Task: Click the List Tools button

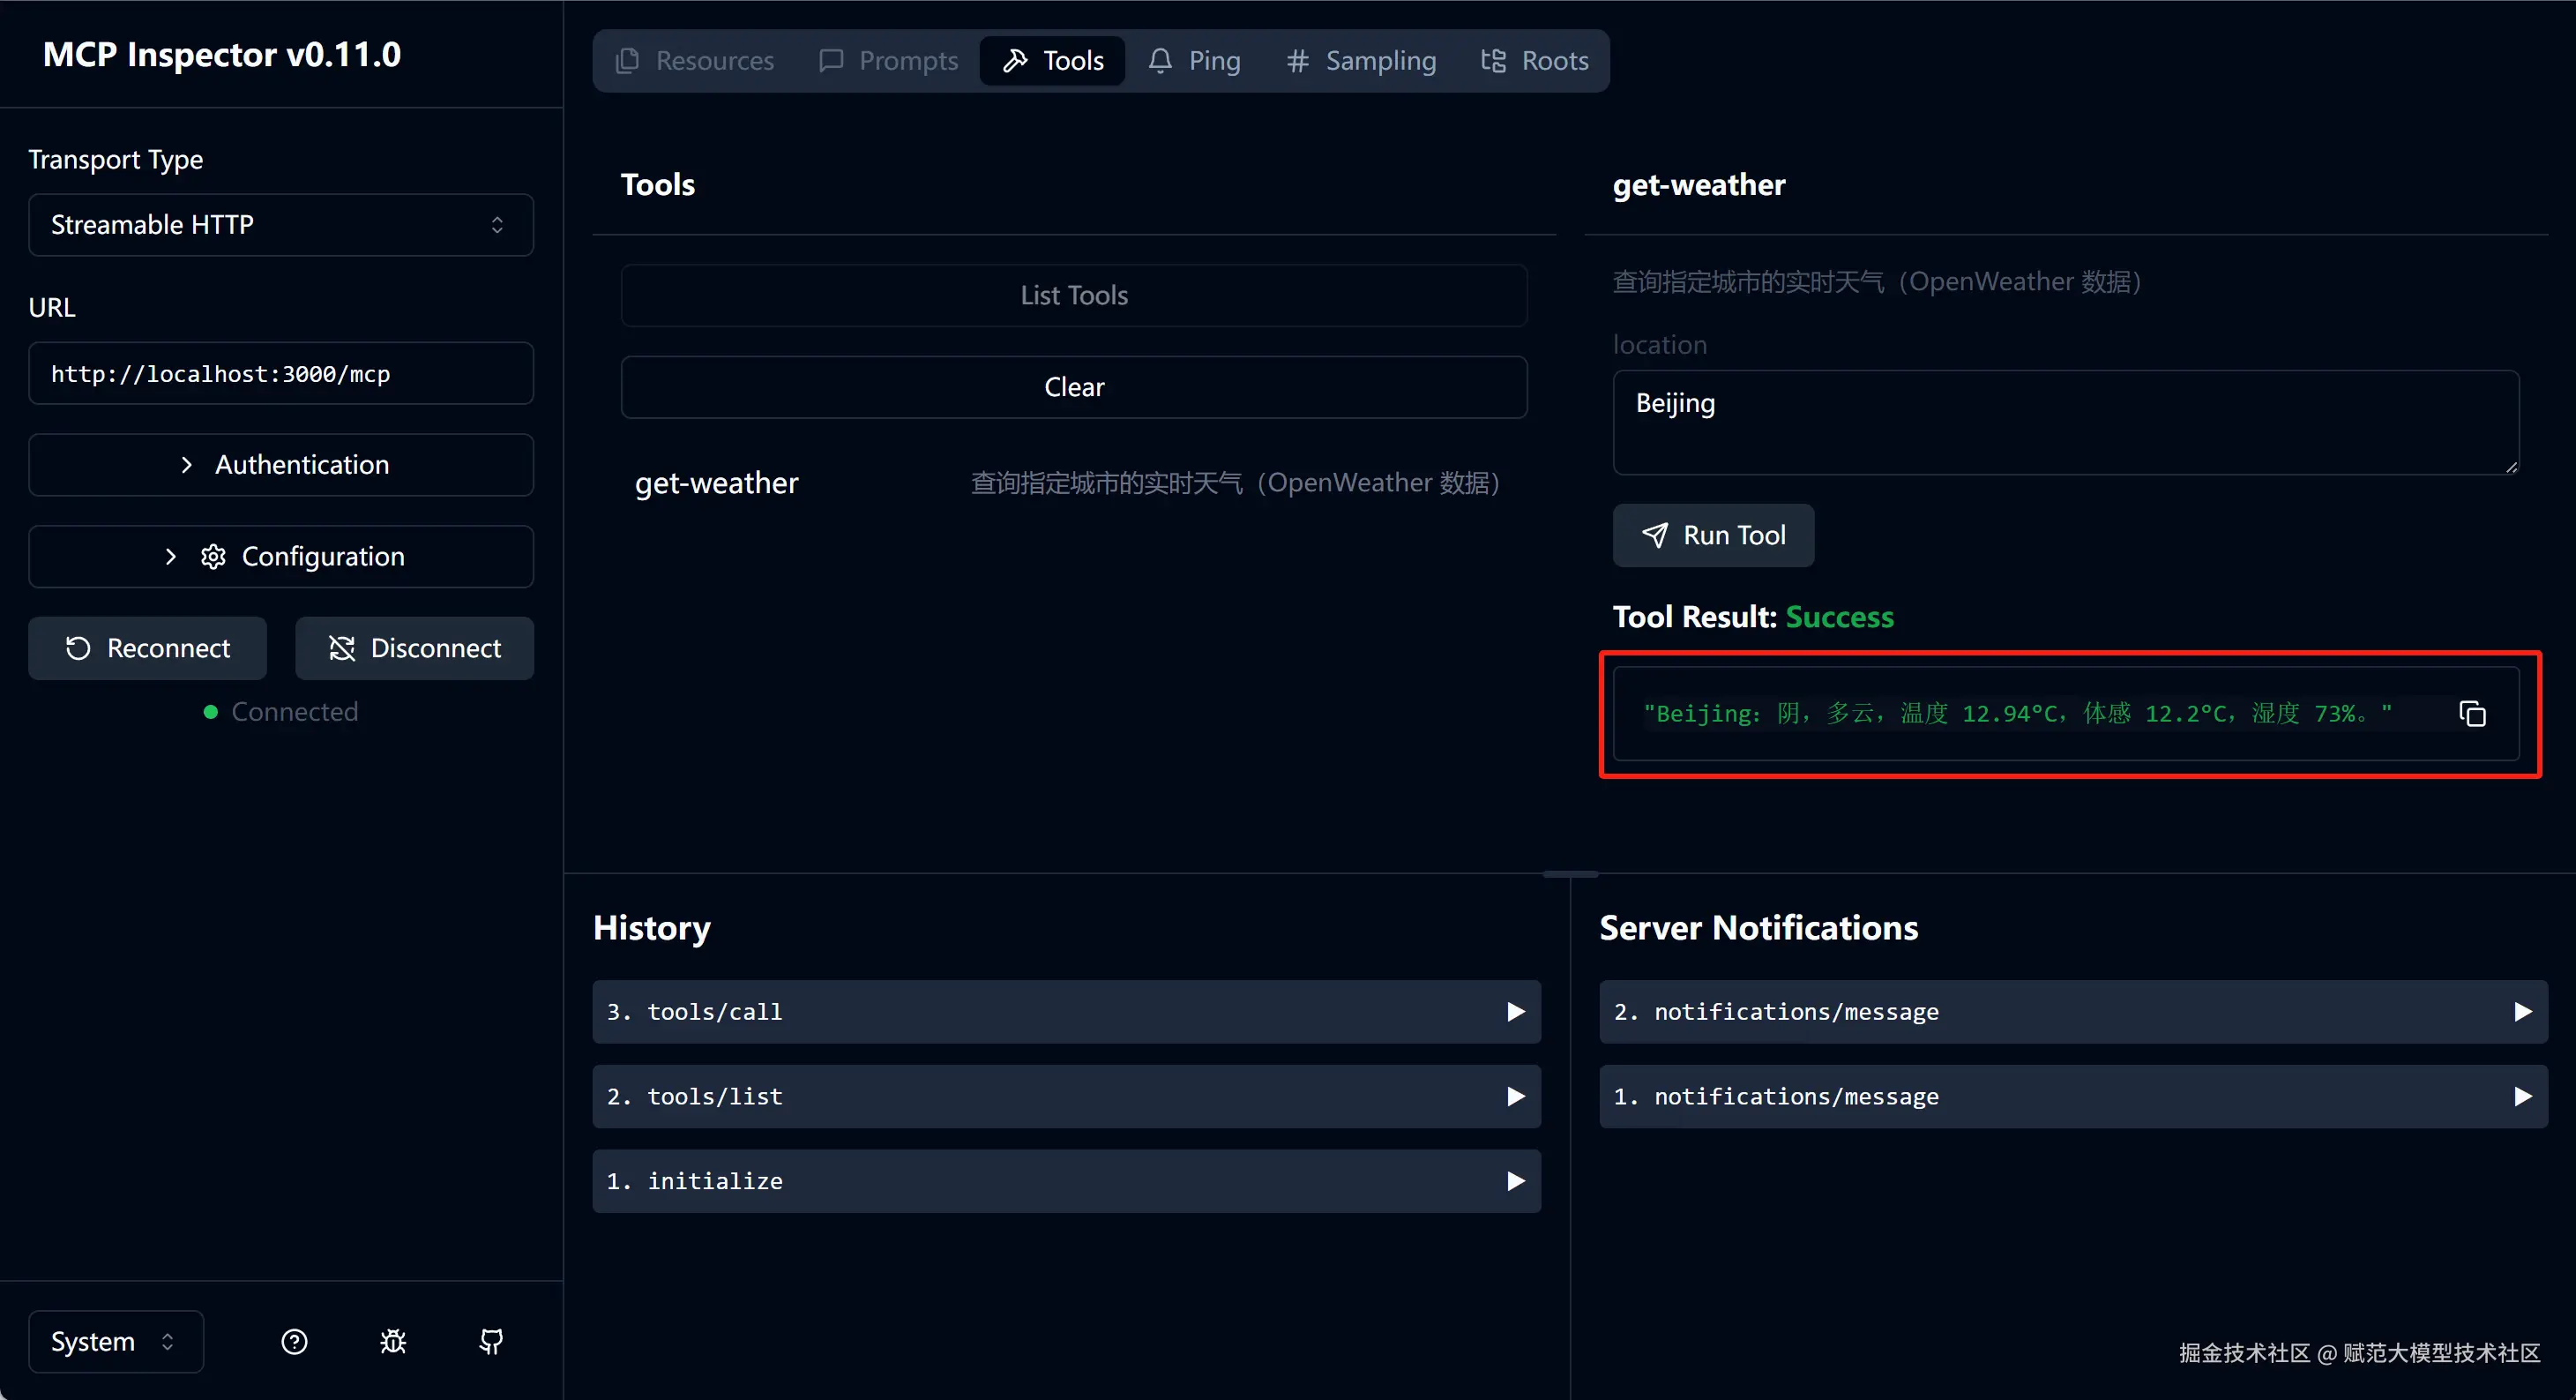Action: 1073,296
